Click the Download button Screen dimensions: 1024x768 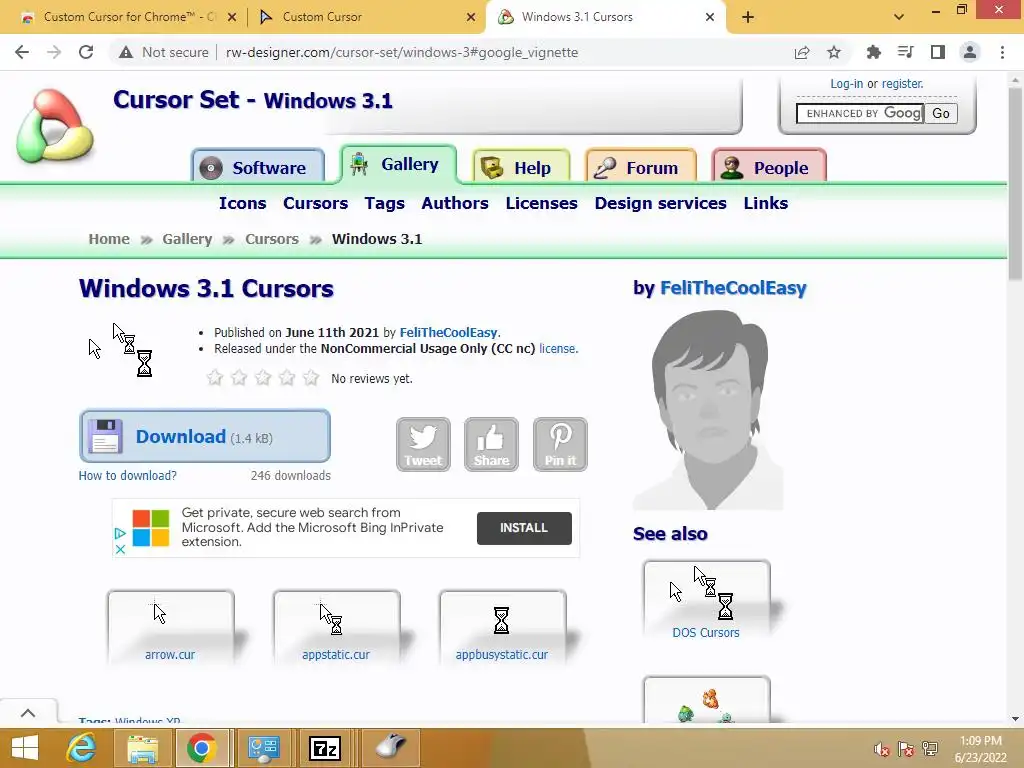[204, 436]
